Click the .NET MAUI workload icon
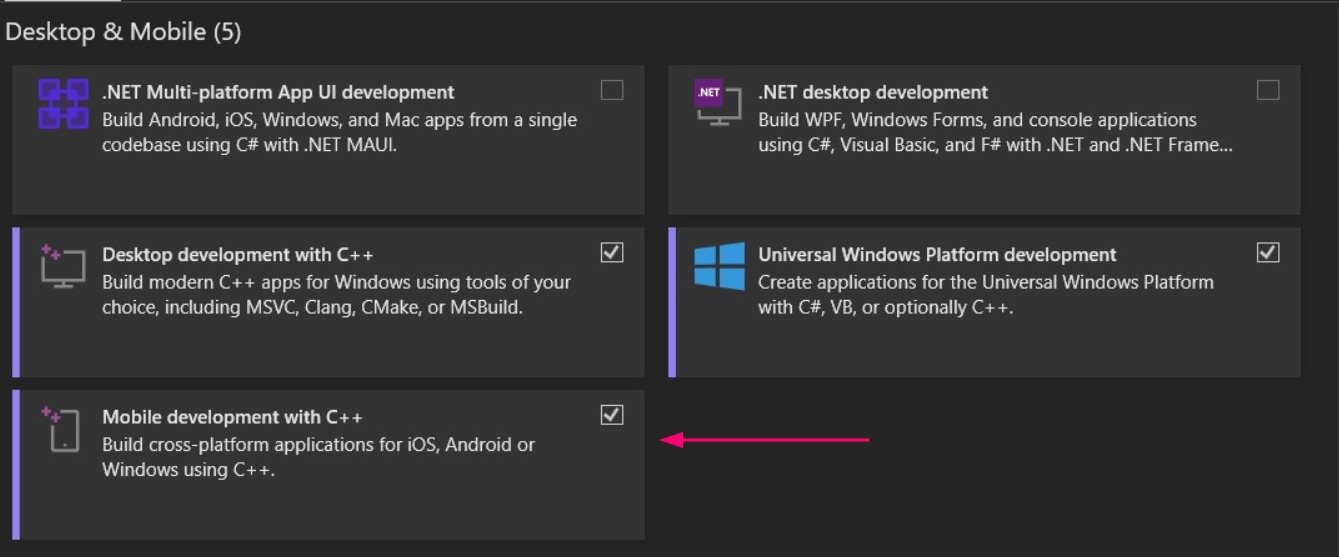Image resolution: width=1339 pixels, height=557 pixels. point(63,104)
